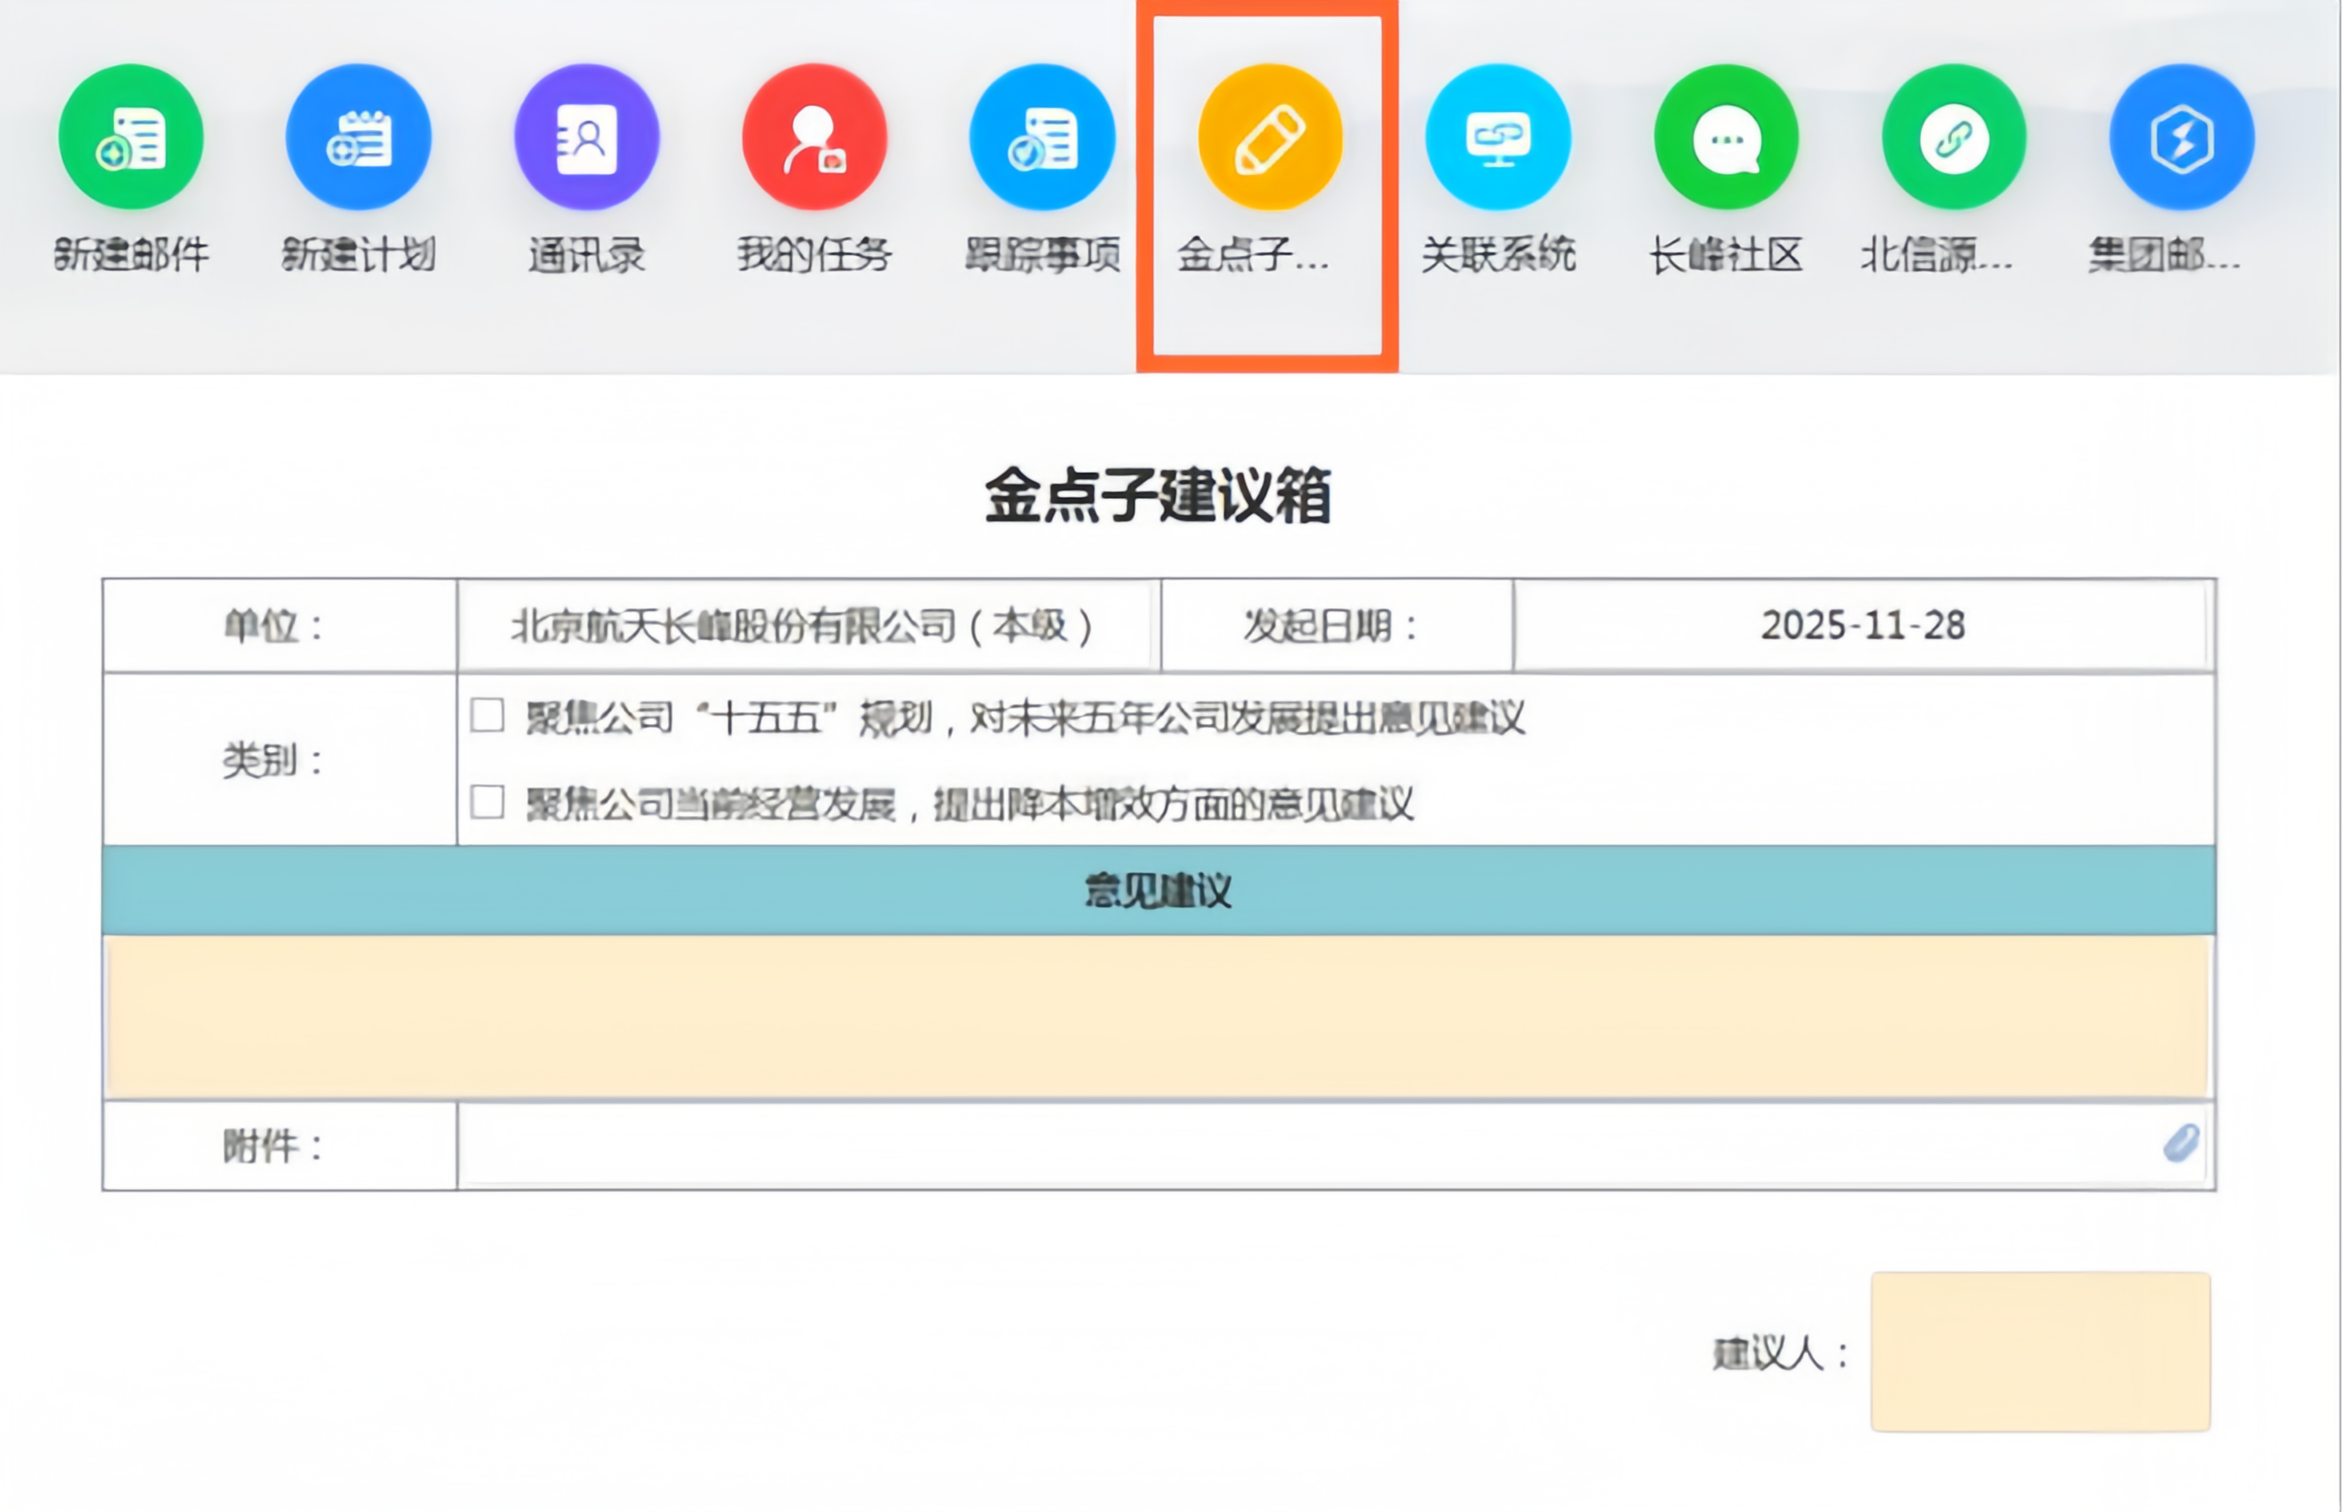Click inside the 意见建议 text area

[x=1158, y=1017]
